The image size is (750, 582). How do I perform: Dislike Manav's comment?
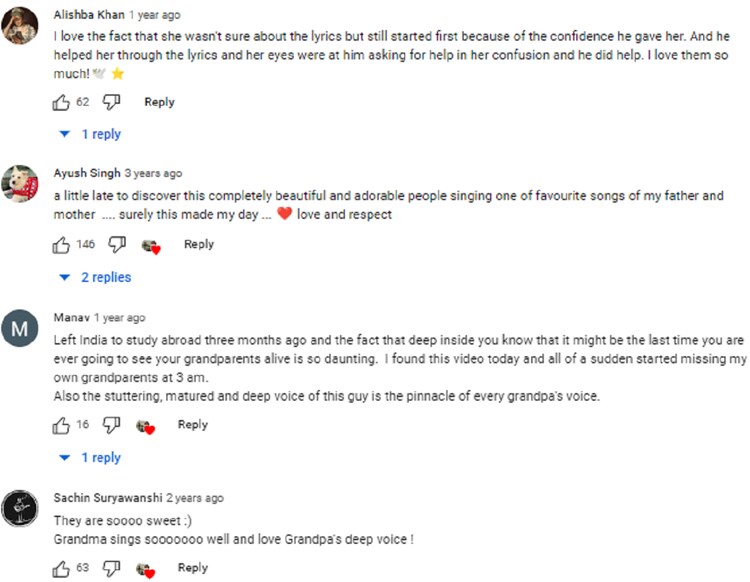click(x=111, y=425)
